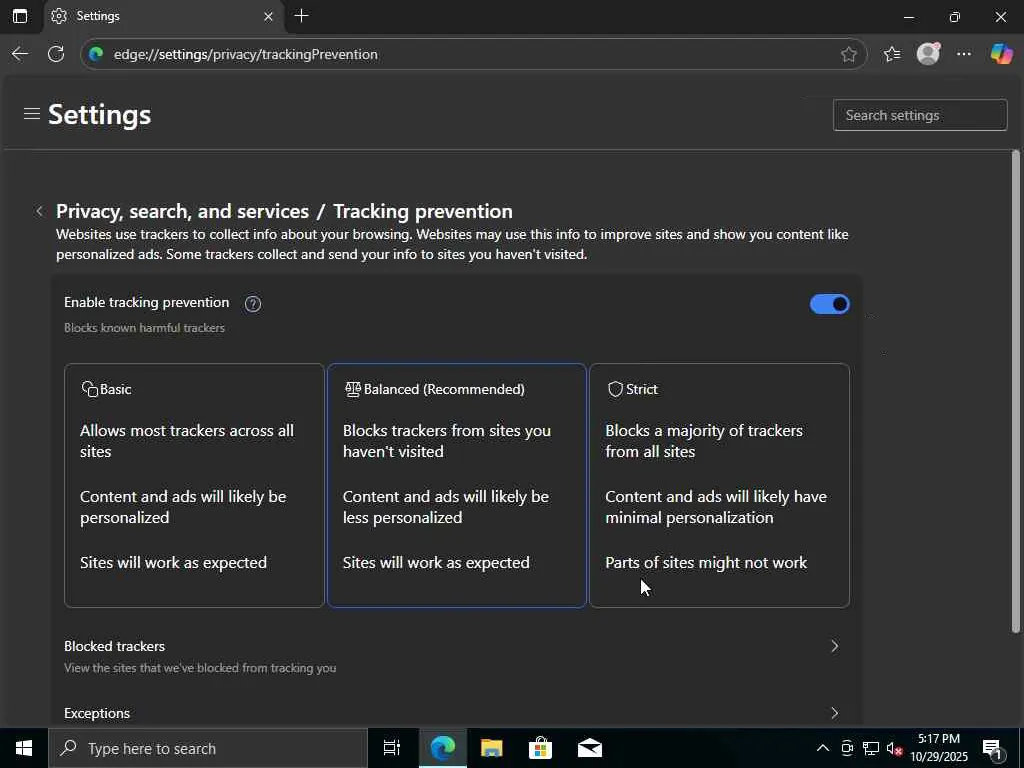Select the Balanced (Recommended) card
The width and height of the screenshot is (1024, 768).
pos(456,485)
